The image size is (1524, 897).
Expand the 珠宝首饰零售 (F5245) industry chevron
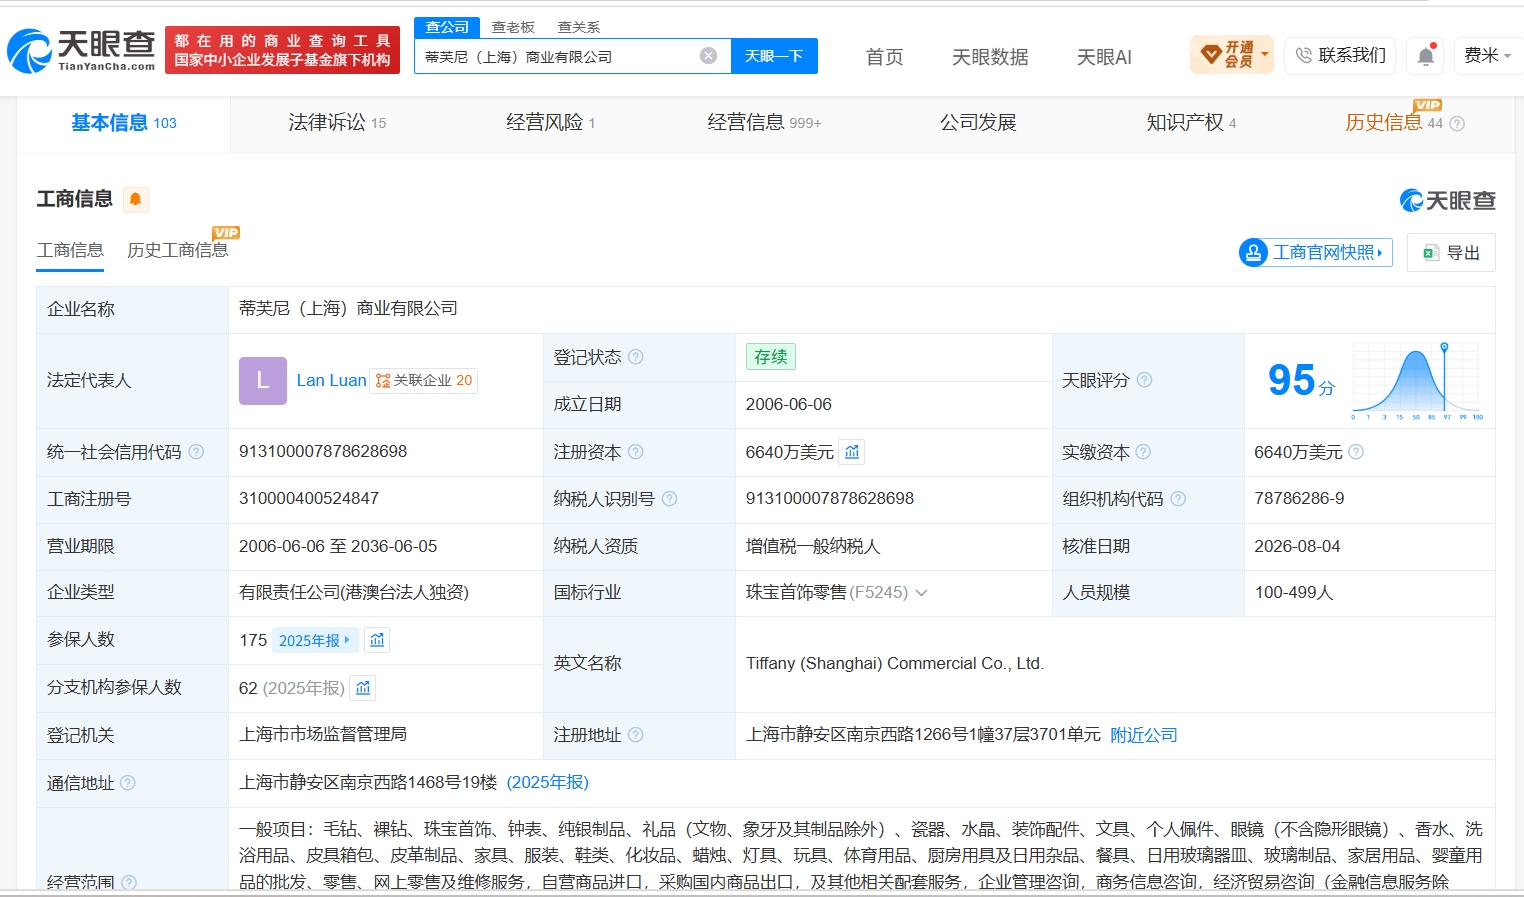(921, 593)
